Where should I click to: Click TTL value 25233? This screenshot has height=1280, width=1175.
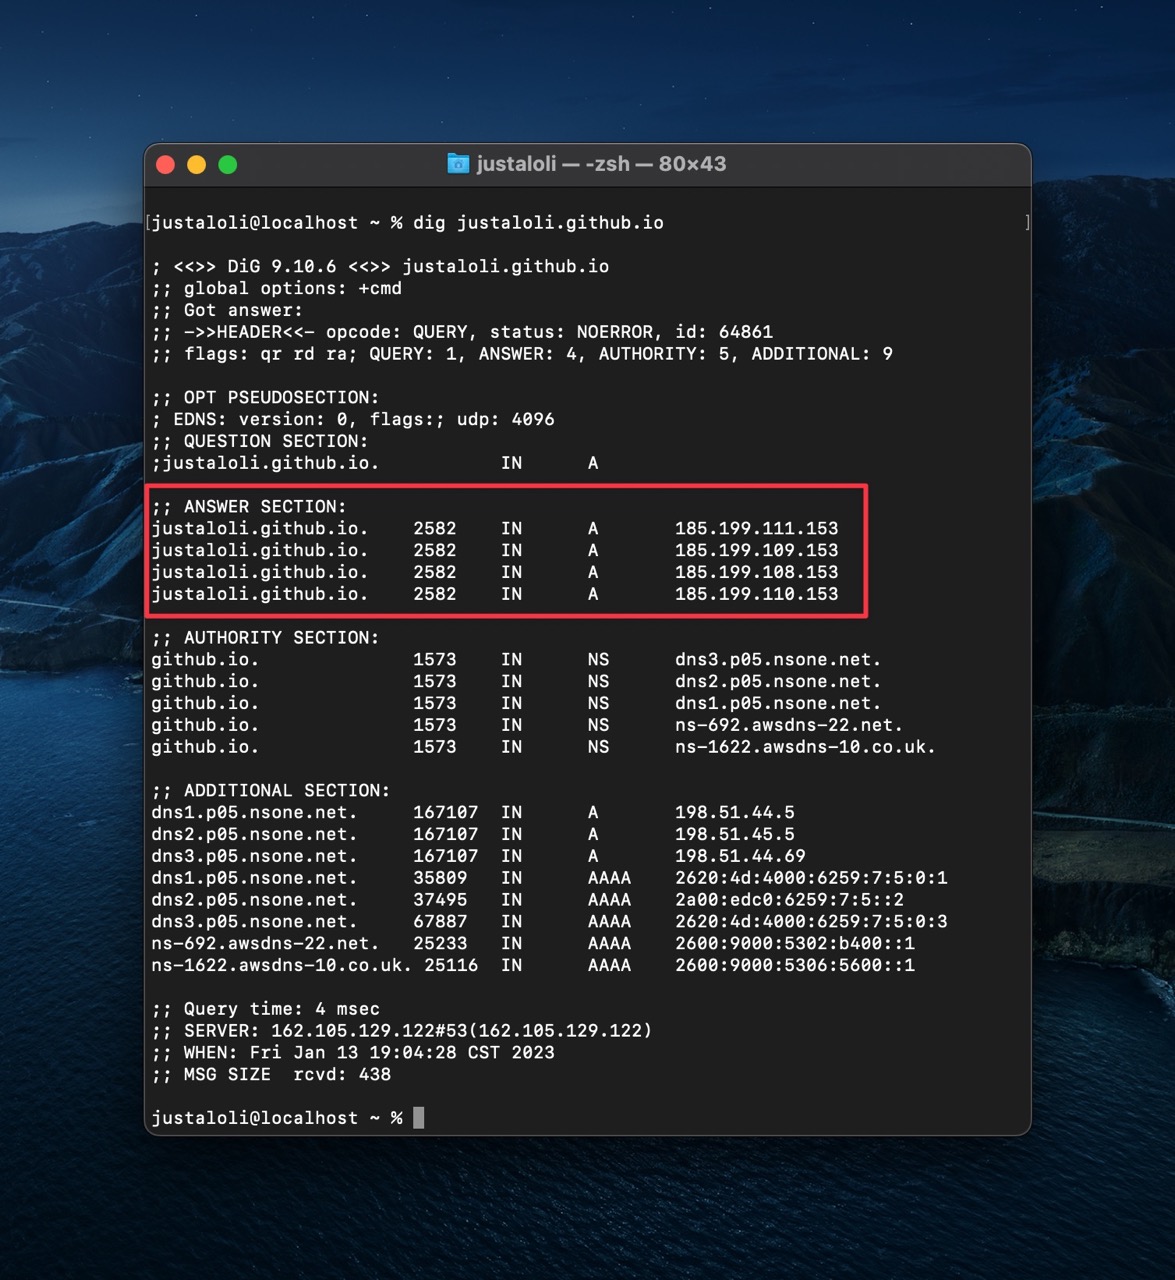pos(440,944)
